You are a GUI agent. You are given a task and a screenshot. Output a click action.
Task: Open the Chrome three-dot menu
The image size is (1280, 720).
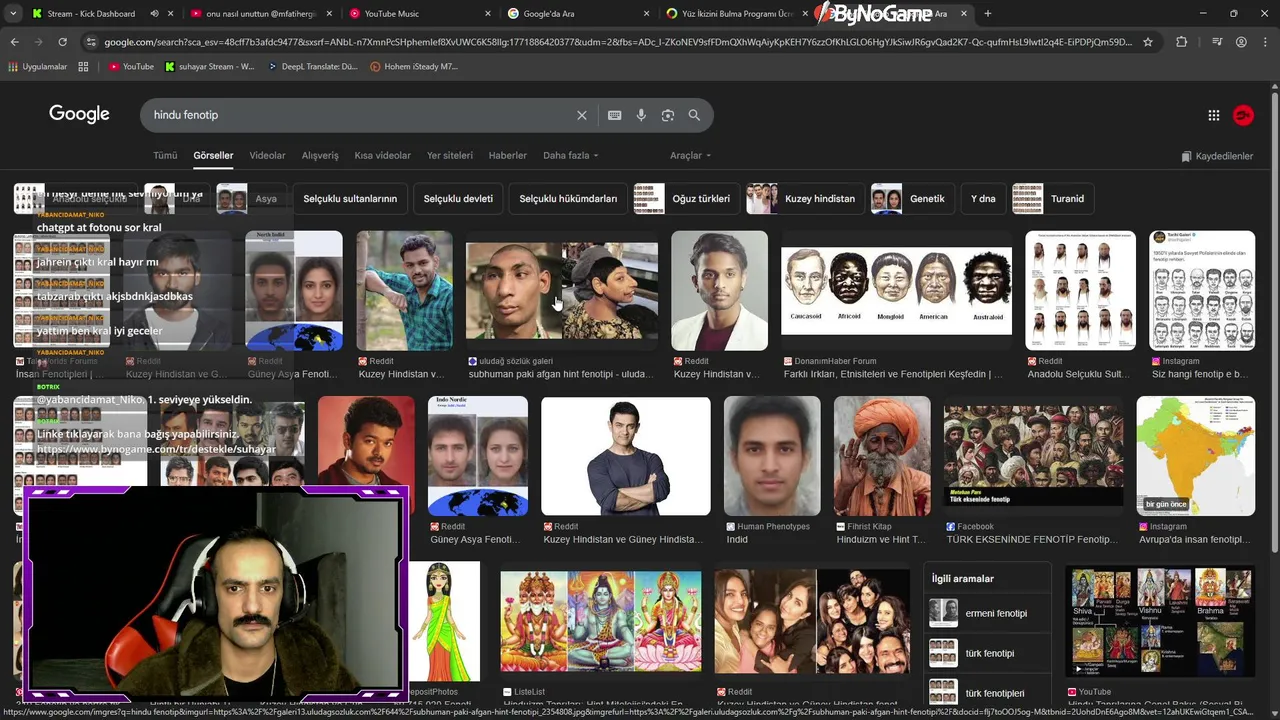click(1265, 42)
